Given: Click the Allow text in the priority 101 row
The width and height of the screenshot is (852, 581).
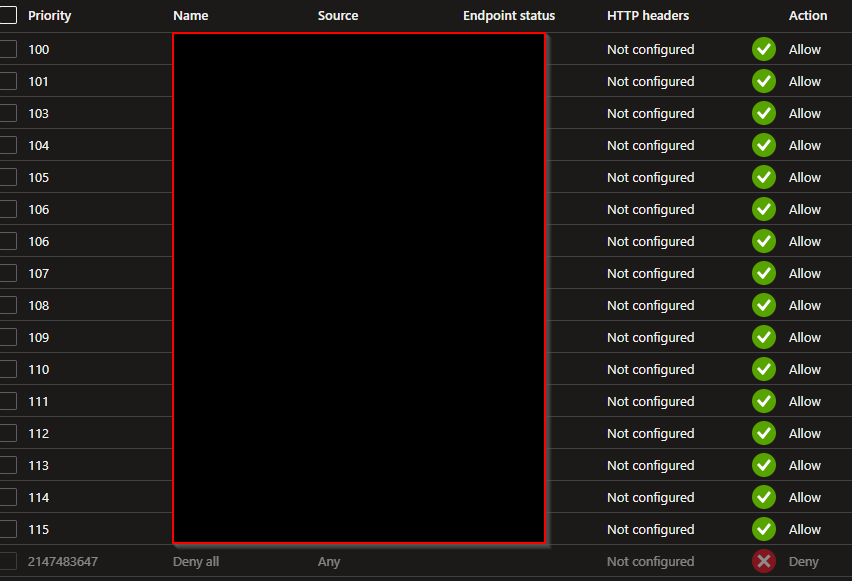Looking at the screenshot, I should click(x=805, y=82).
